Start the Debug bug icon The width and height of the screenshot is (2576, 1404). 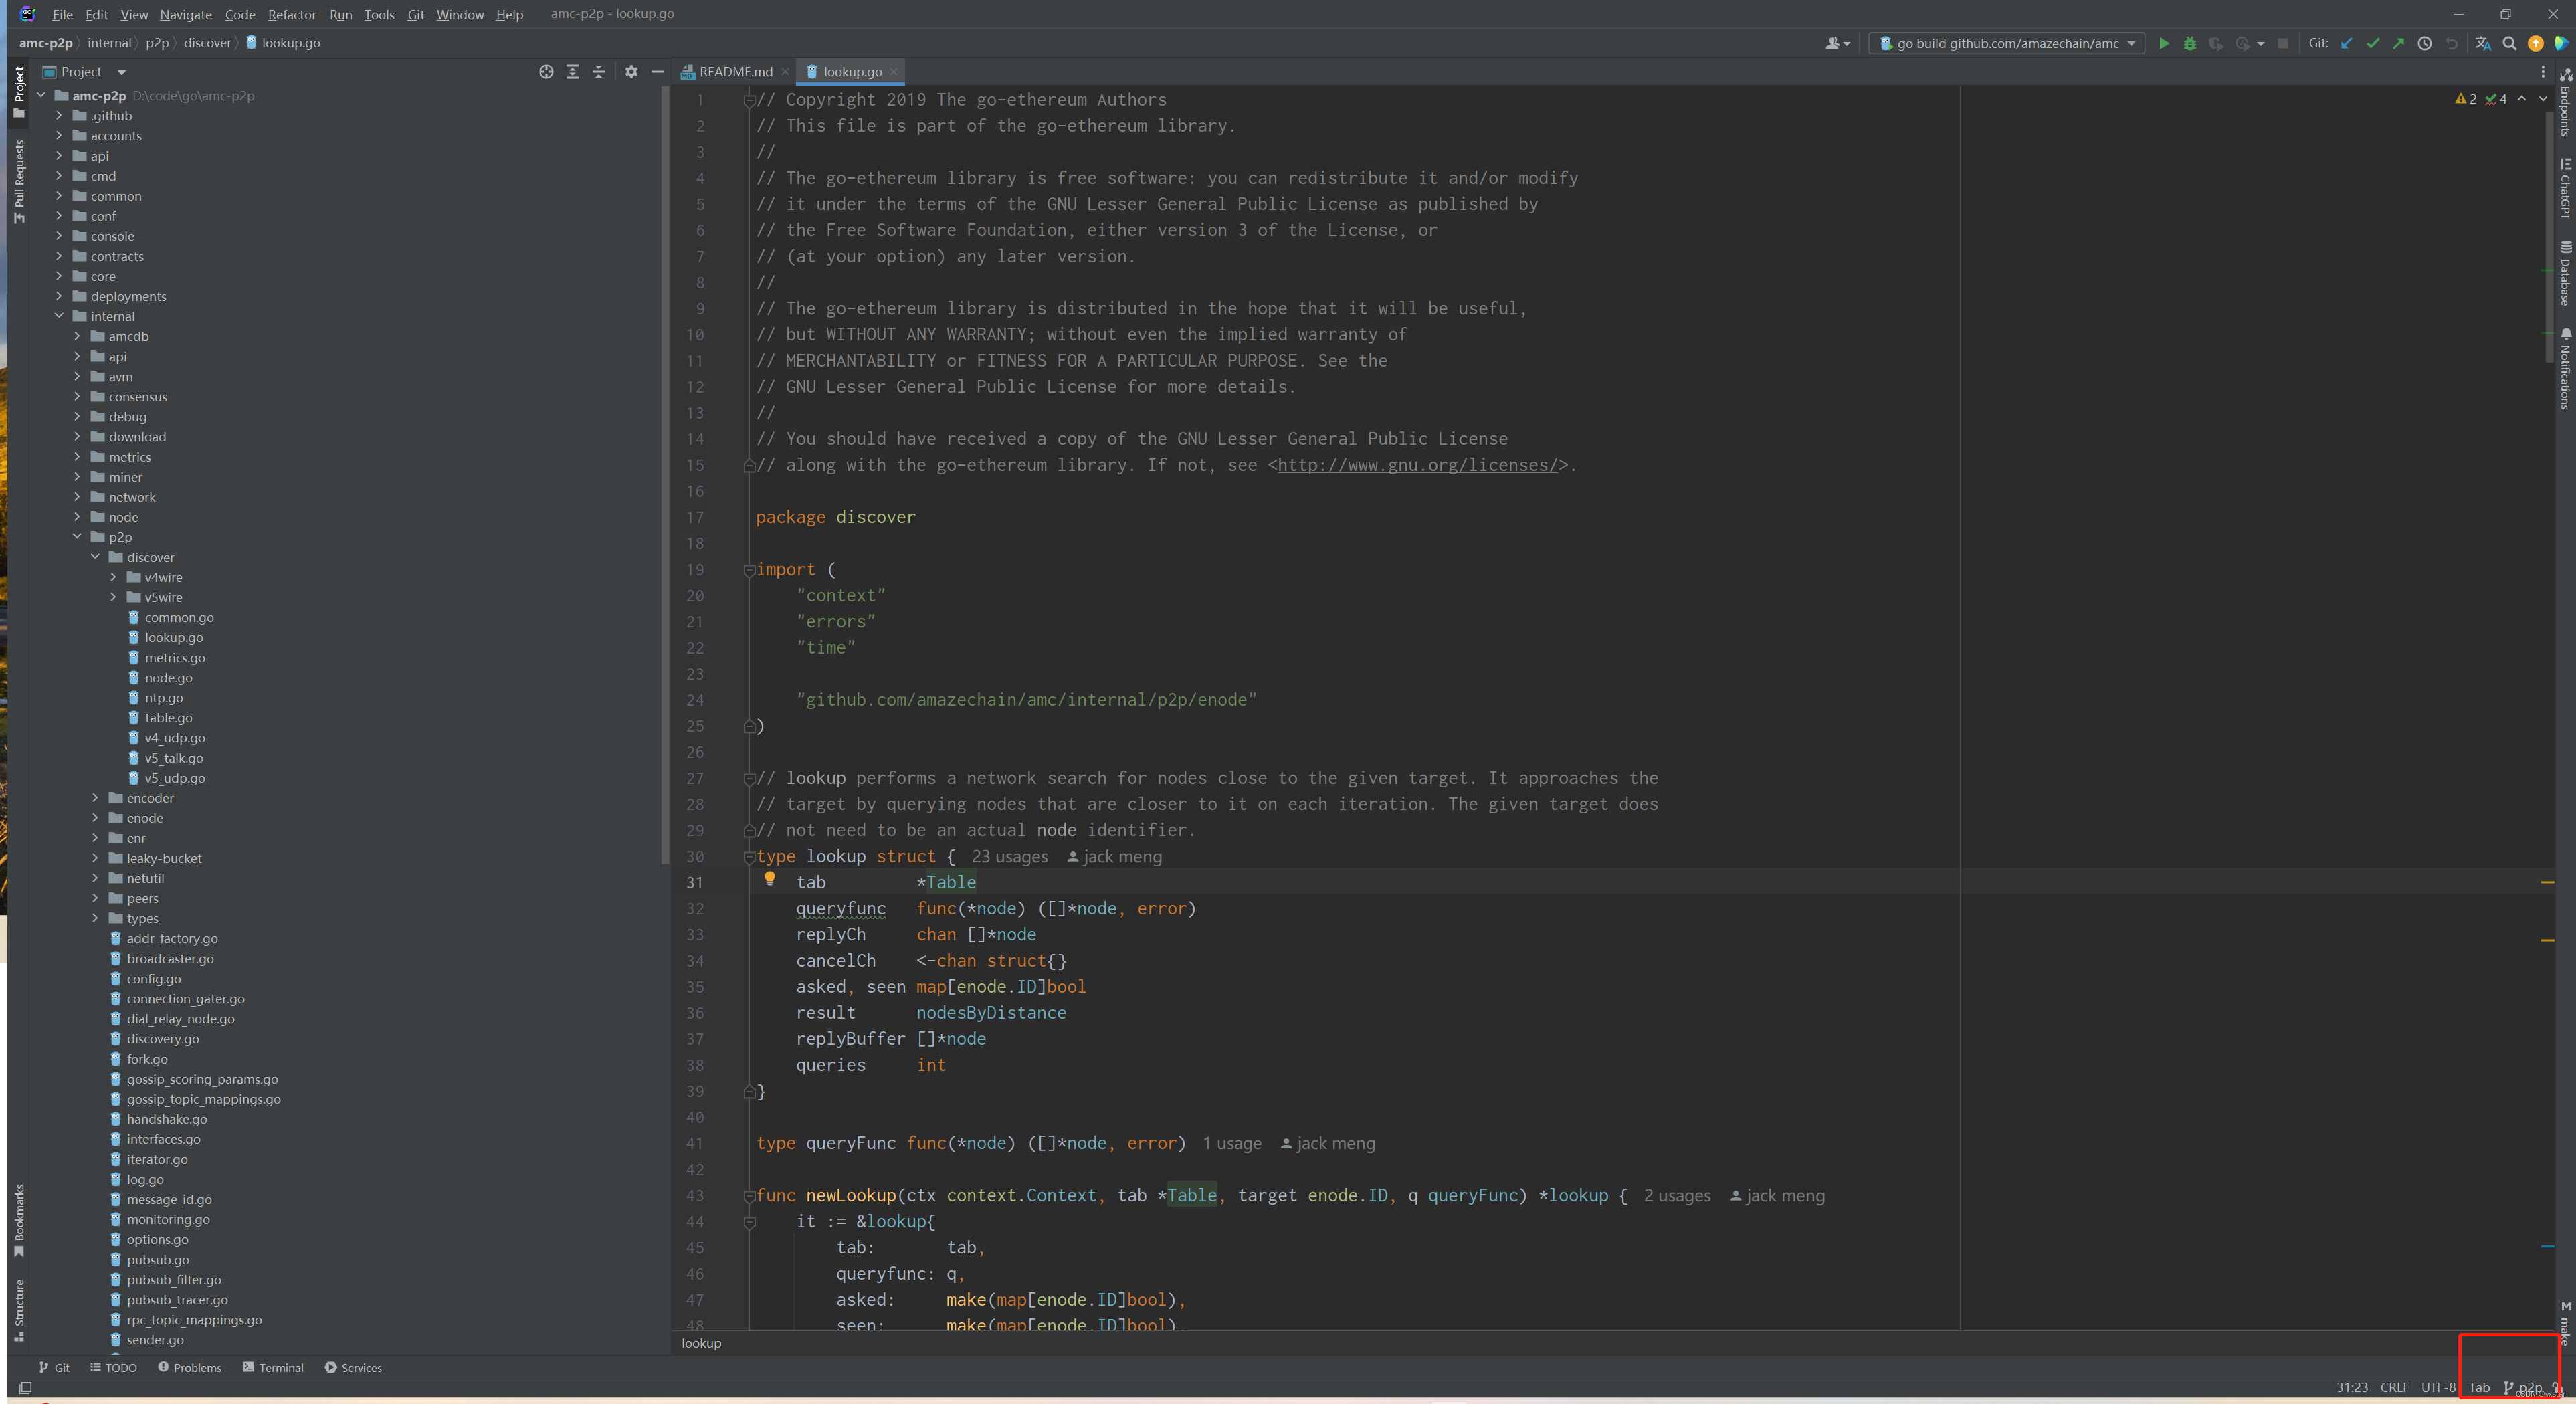point(2189,44)
